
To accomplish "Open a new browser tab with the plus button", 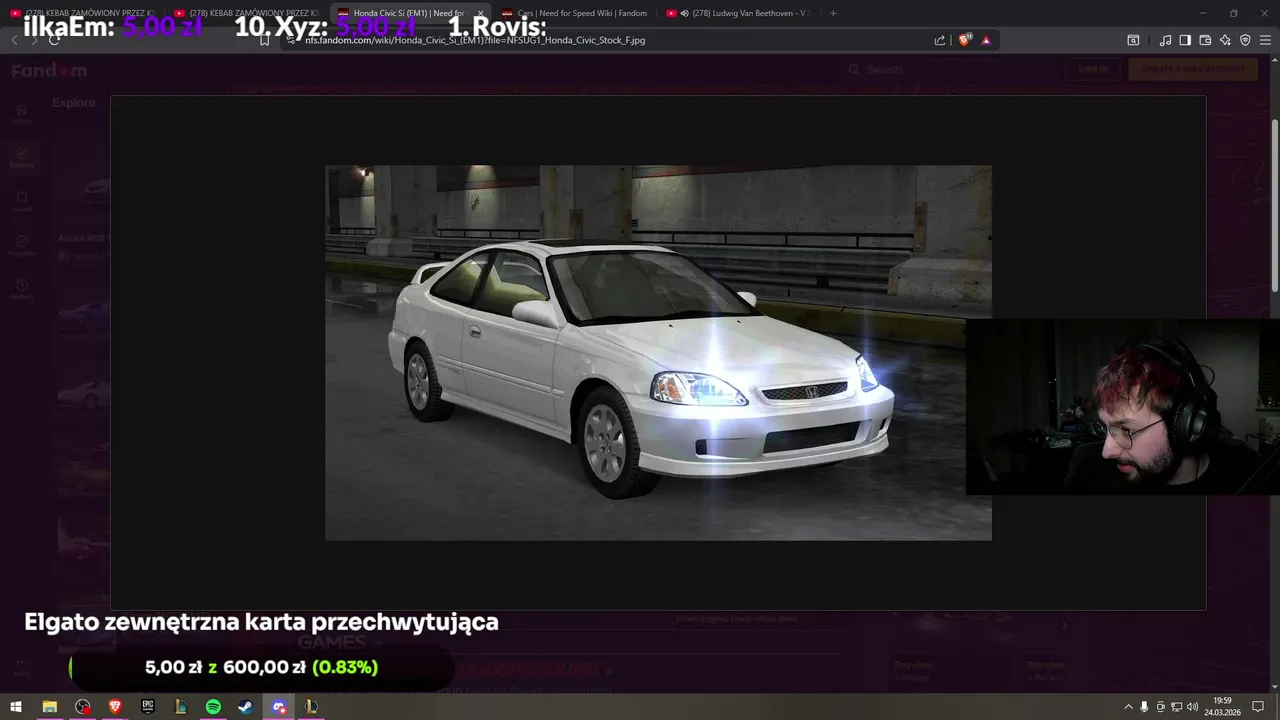I will pos(833,13).
